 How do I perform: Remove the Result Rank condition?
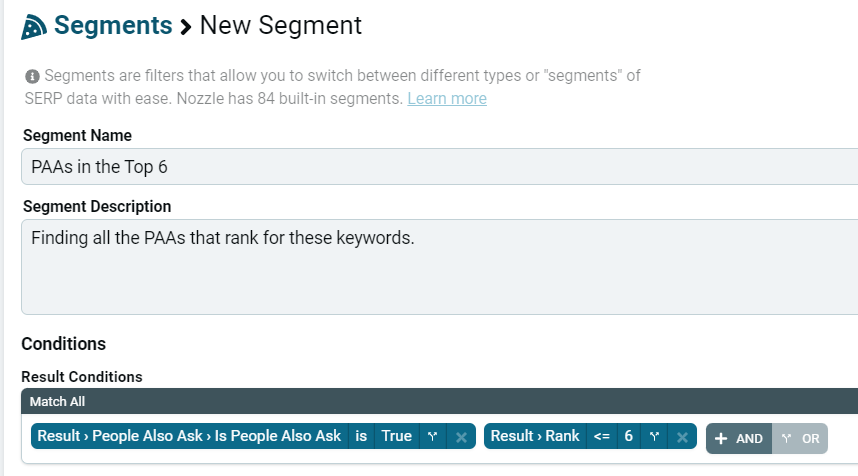682,437
